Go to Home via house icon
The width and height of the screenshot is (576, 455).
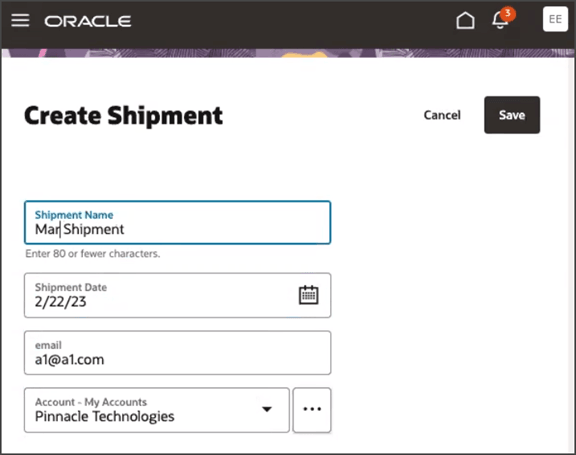click(465, 20)
